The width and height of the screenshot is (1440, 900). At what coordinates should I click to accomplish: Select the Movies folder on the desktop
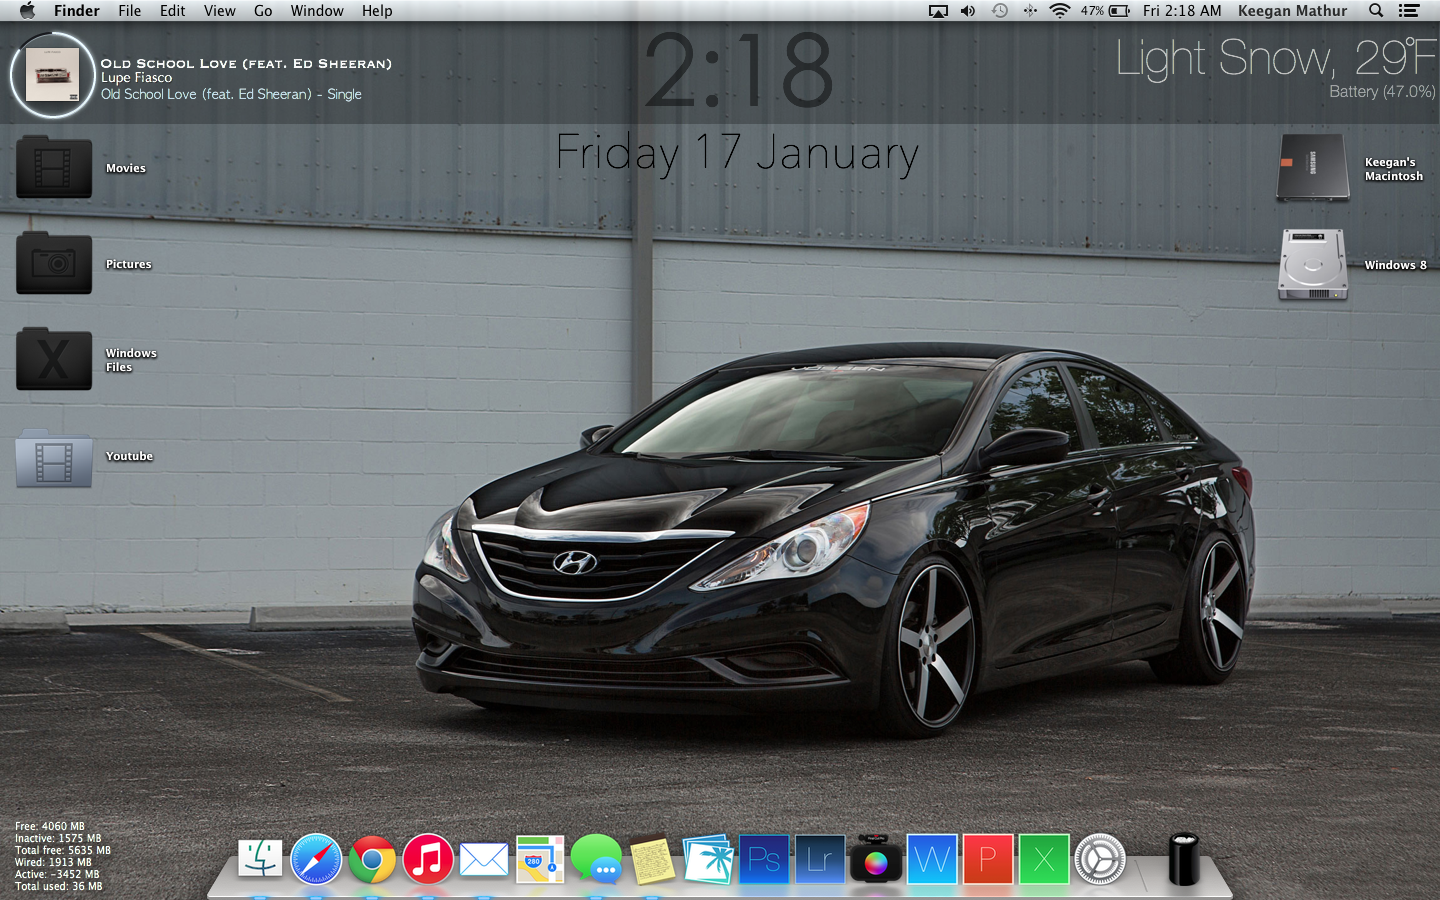54,167
